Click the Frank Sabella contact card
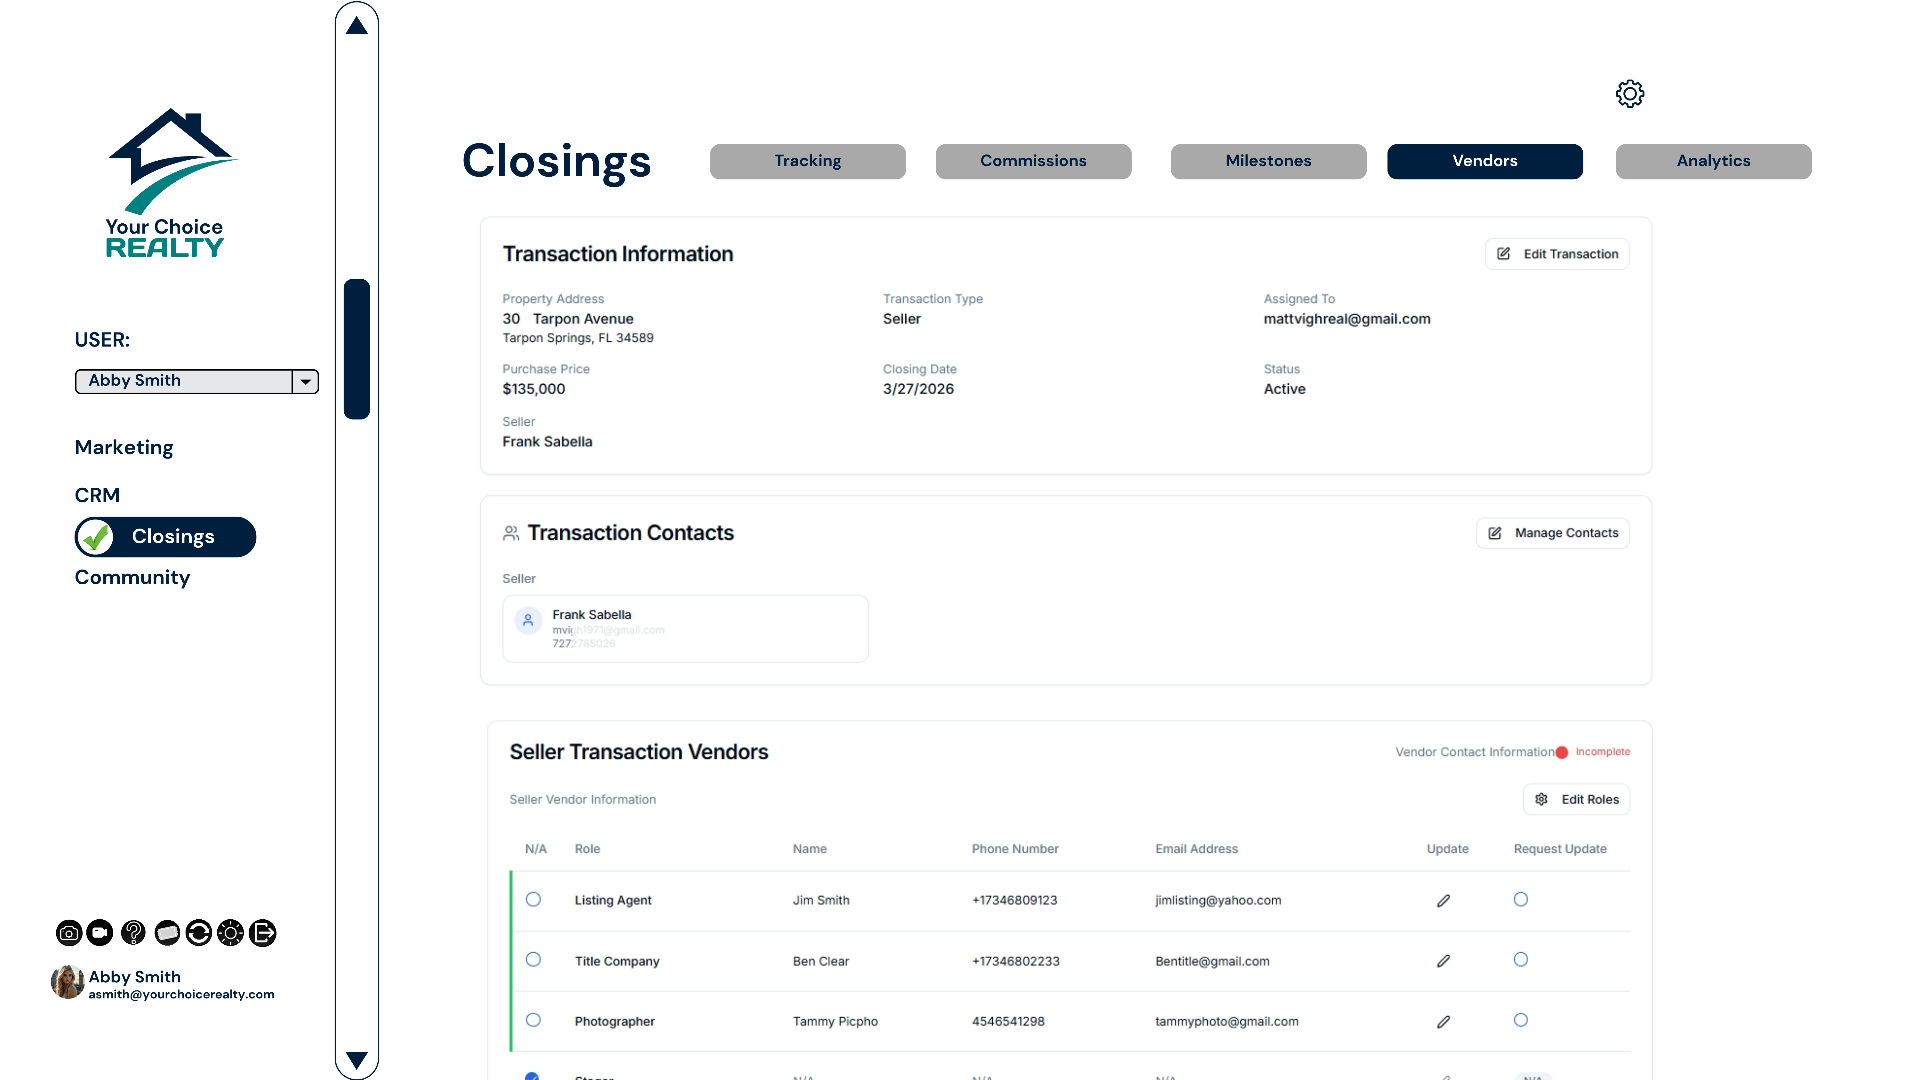 (685, 629)
